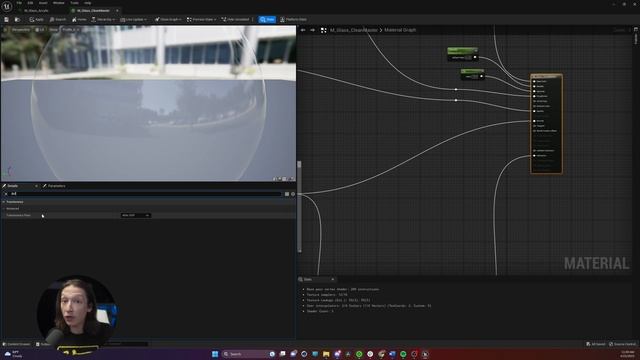Open the Search tool in material toolbar

tap(58, 19)
